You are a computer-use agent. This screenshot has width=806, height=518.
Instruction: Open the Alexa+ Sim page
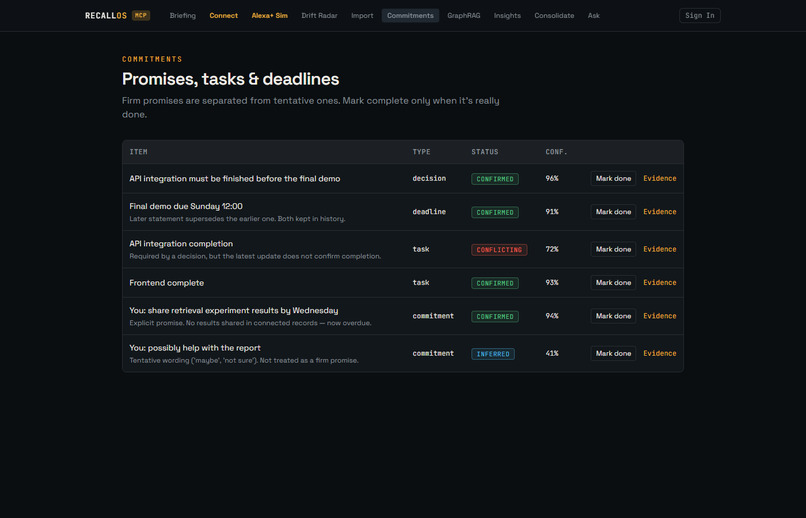coord(269,15)
